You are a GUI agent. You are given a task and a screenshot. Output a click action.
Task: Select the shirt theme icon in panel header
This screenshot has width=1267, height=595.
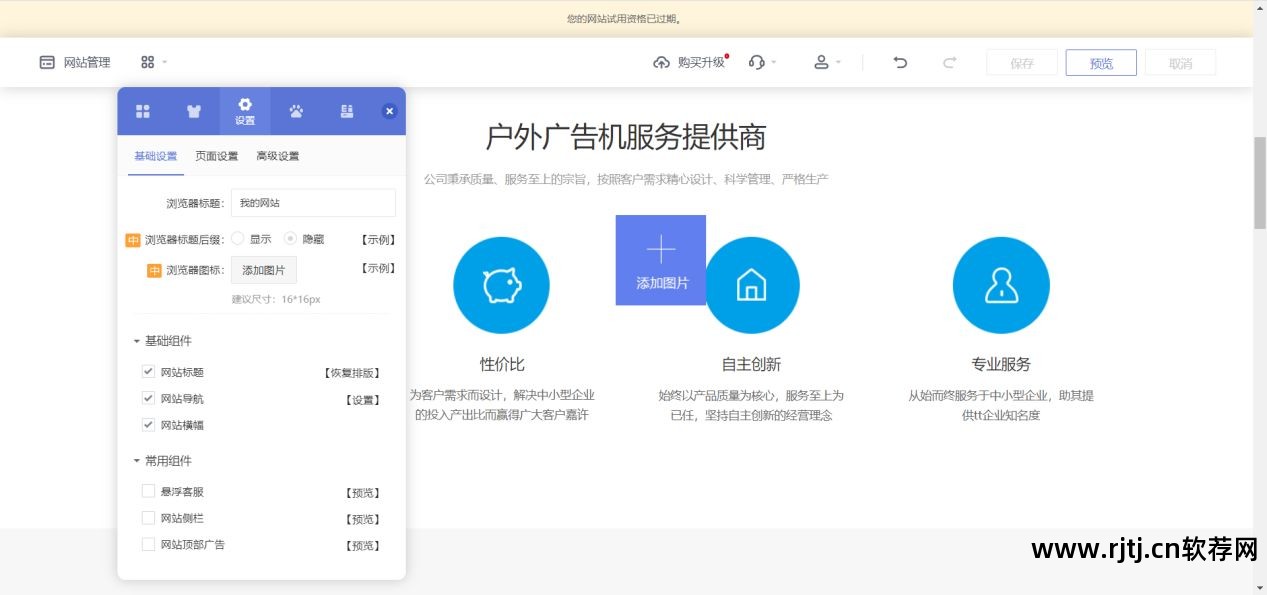point(195,111)
